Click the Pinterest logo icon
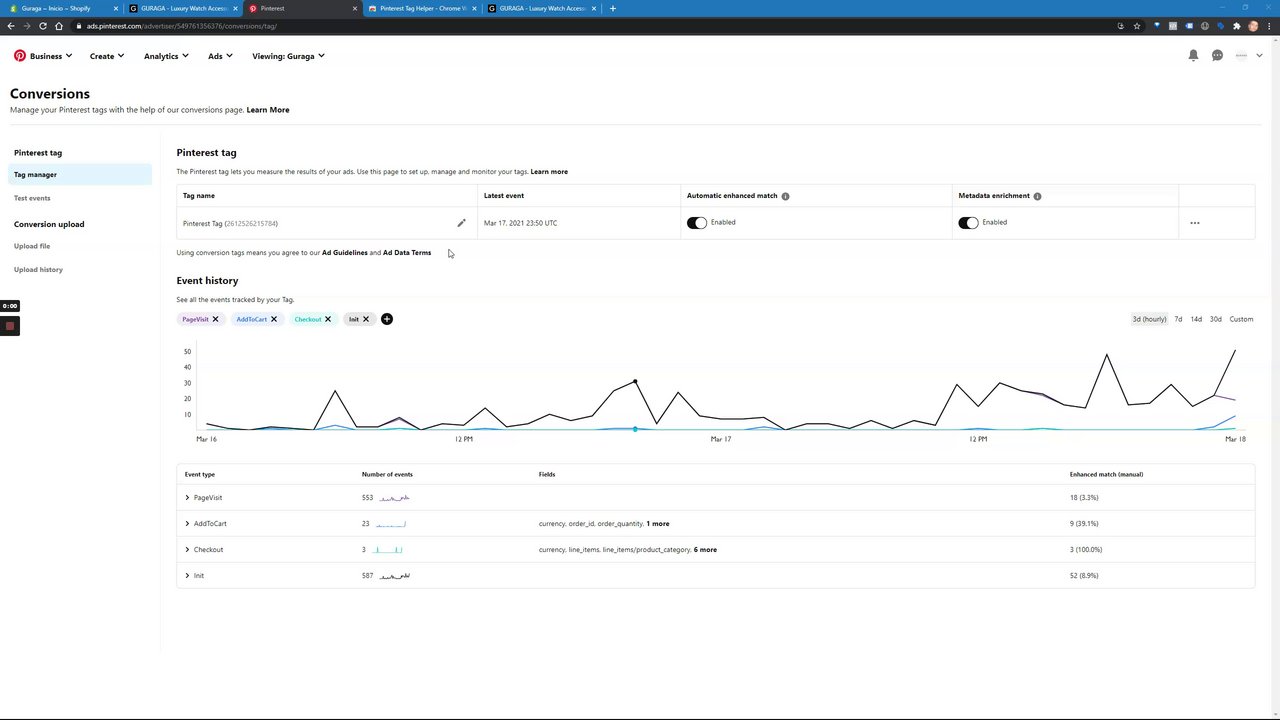1280x720 pixels. point(20,56)
